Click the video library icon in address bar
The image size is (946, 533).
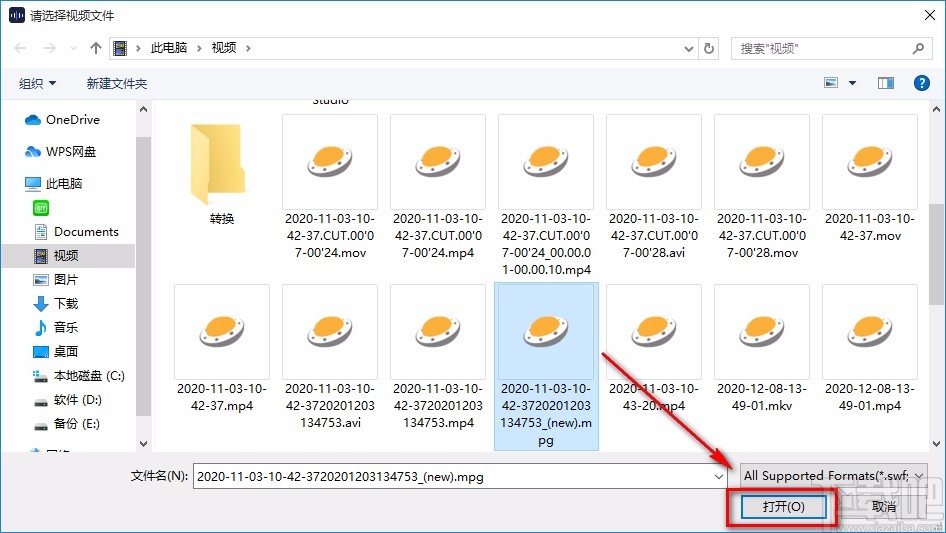[120, 48]
